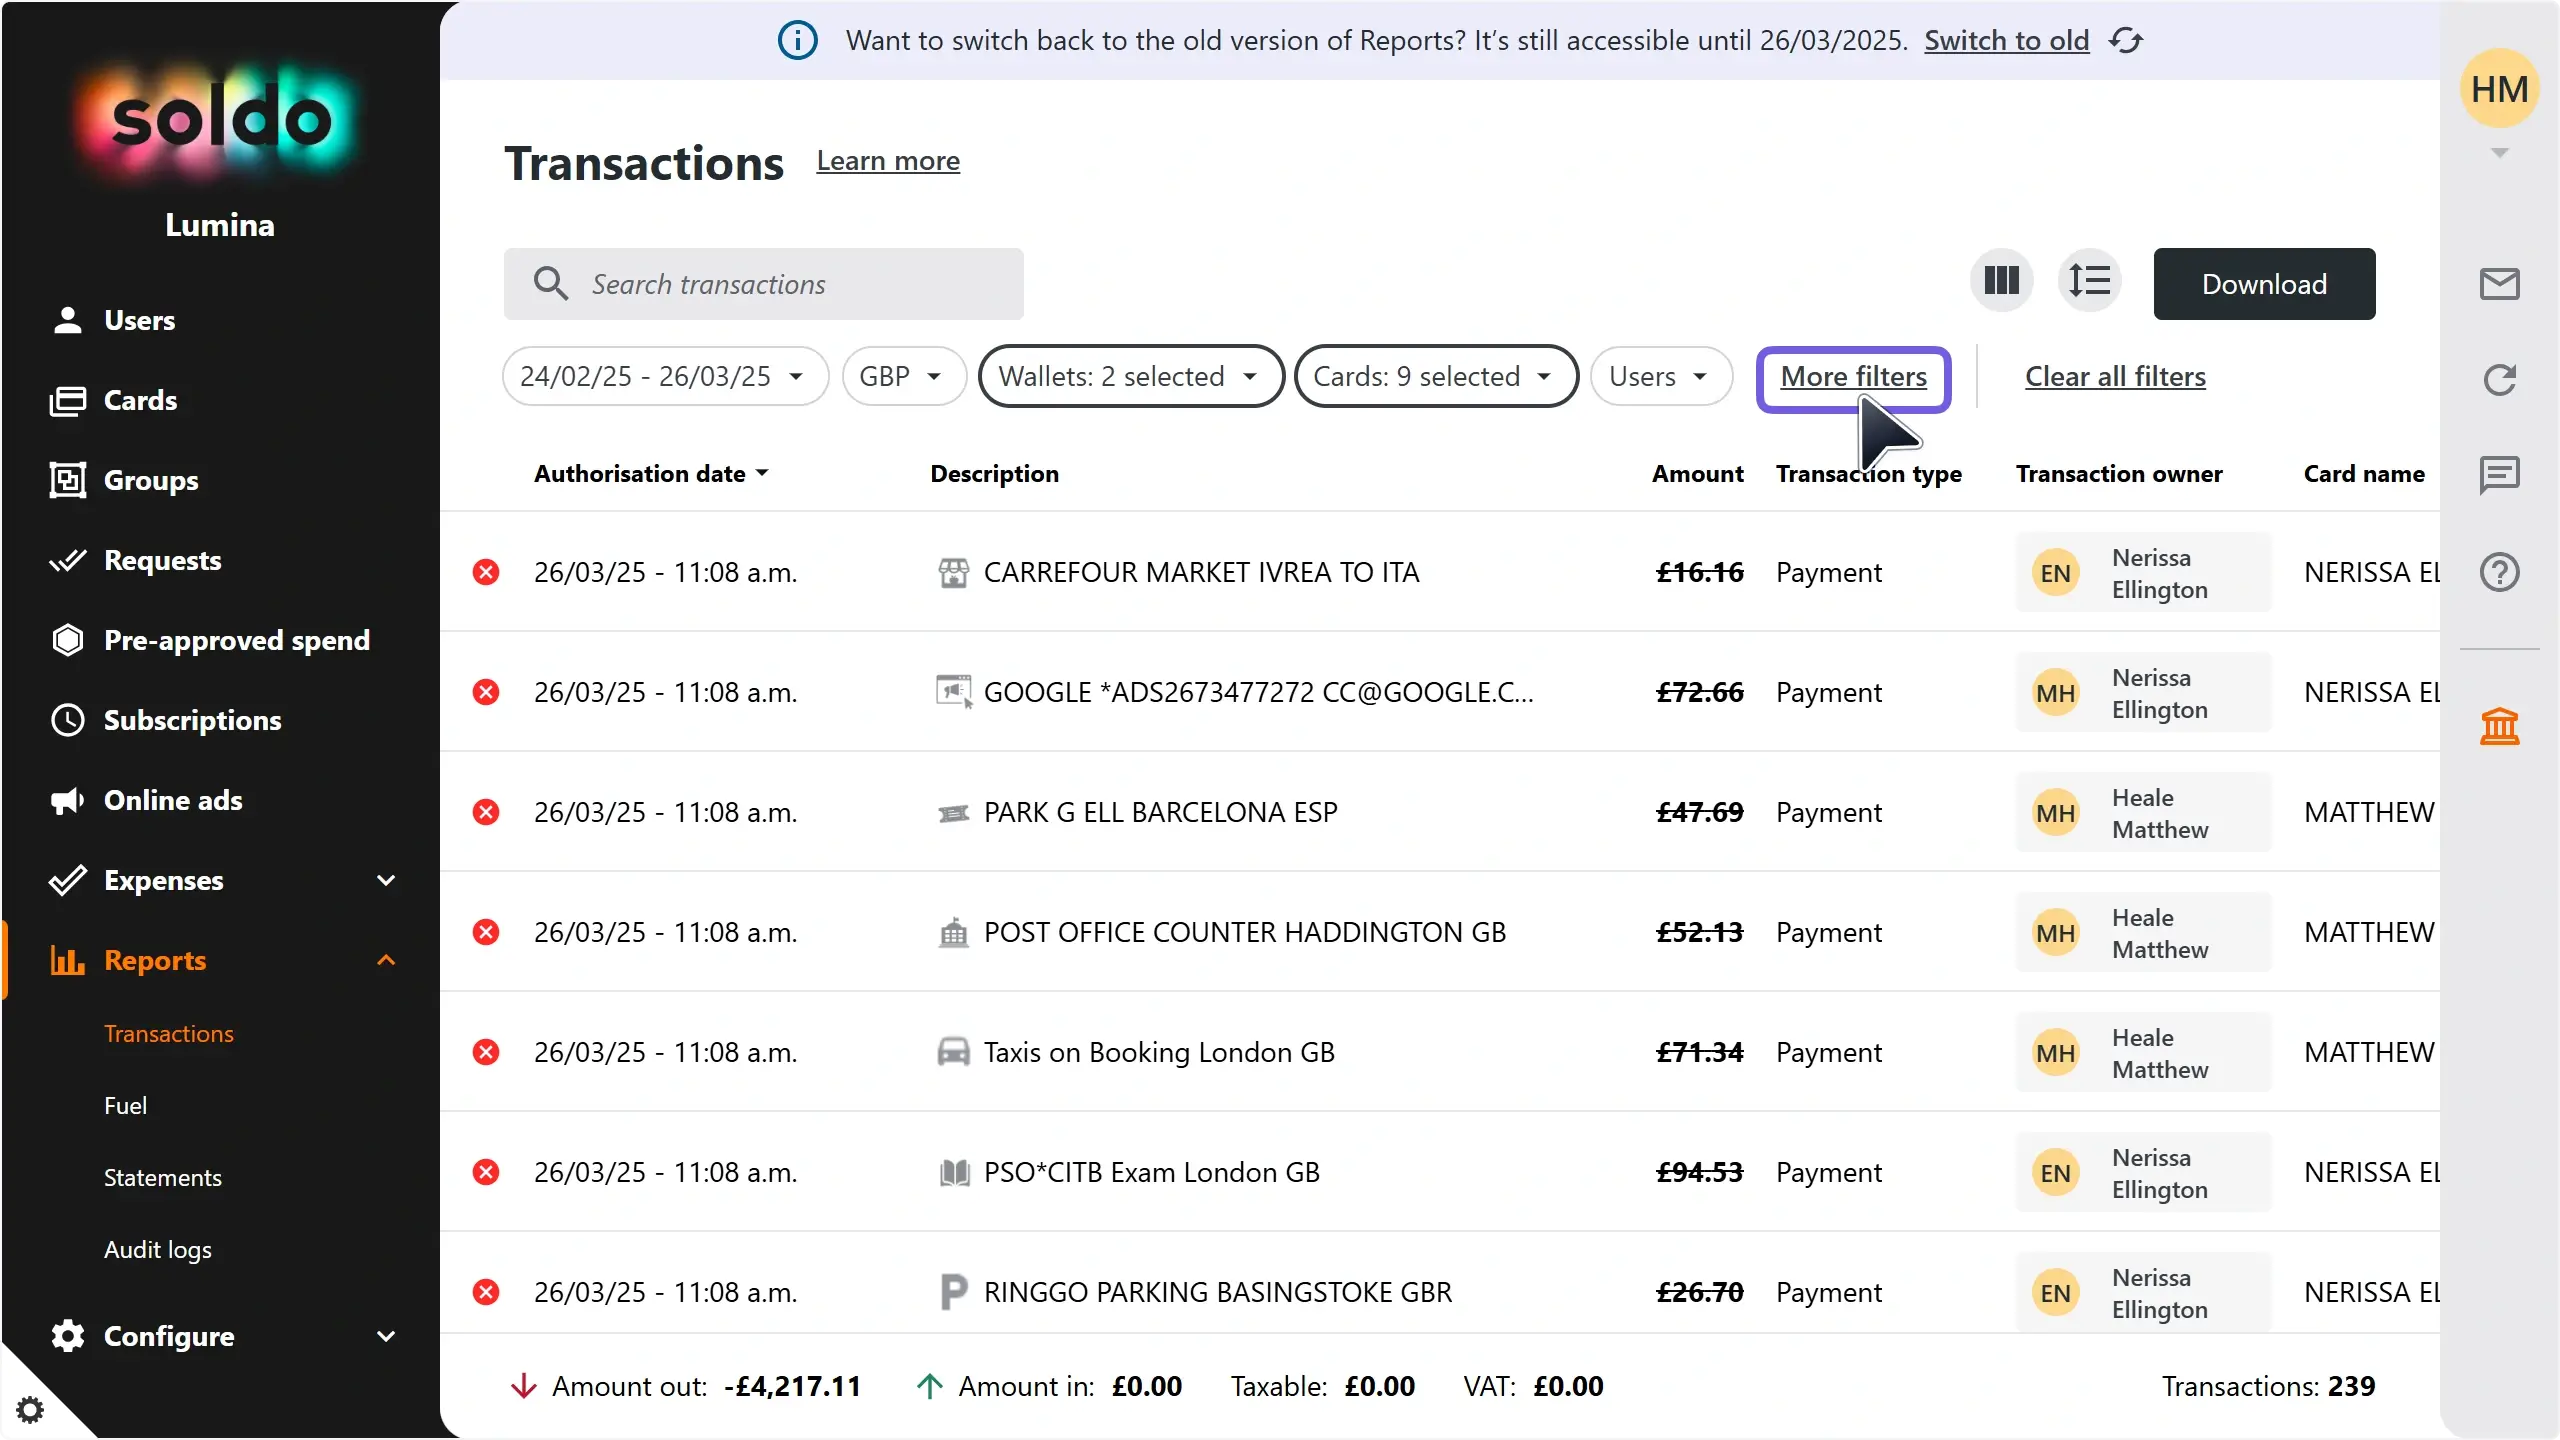Open the email/messages panel icon
Screen dimensions: 2560x1440
click(x=2500, y=283)
